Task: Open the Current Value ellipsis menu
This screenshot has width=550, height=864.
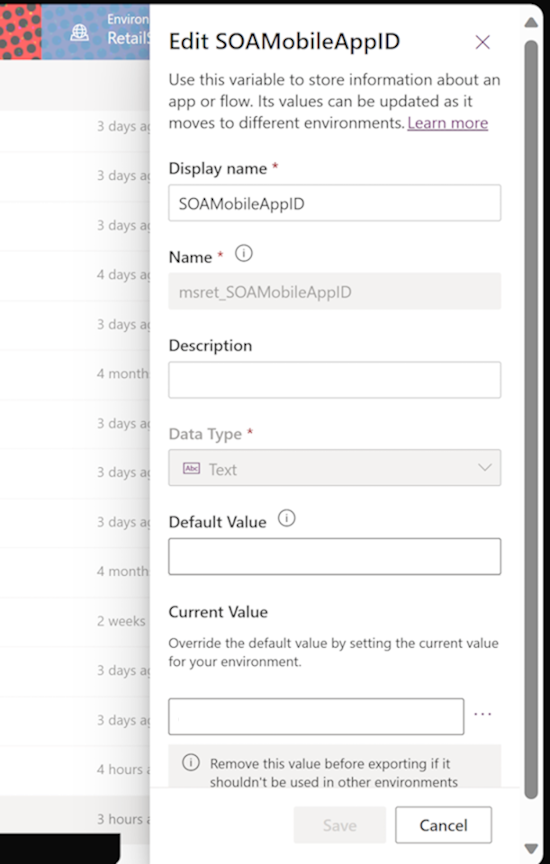Action: [x=483, y=715]
